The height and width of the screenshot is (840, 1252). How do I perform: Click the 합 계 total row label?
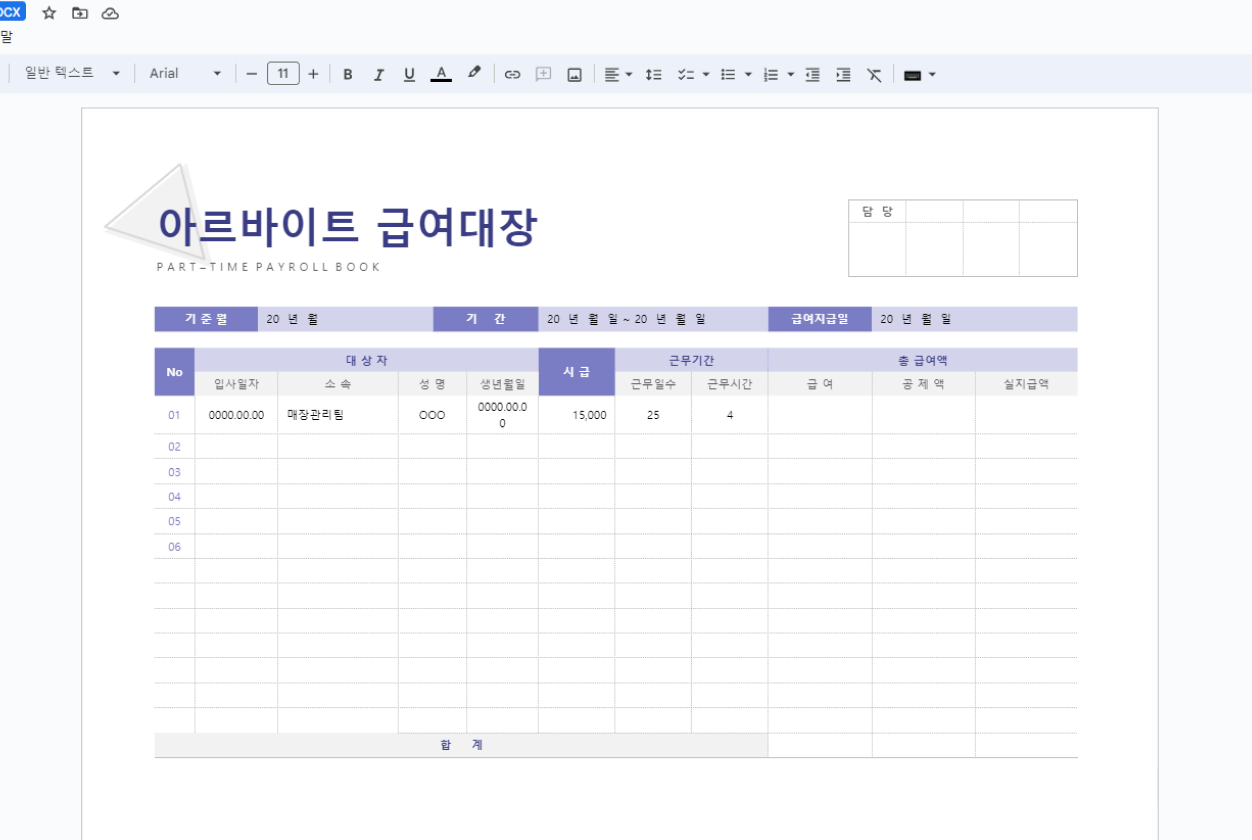coord(461,745)
